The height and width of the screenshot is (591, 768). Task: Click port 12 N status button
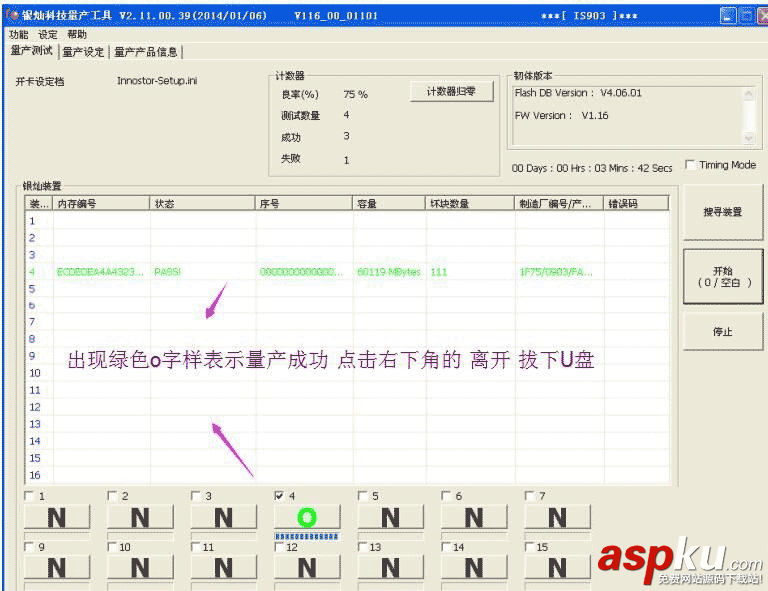(x=307, y=568)
